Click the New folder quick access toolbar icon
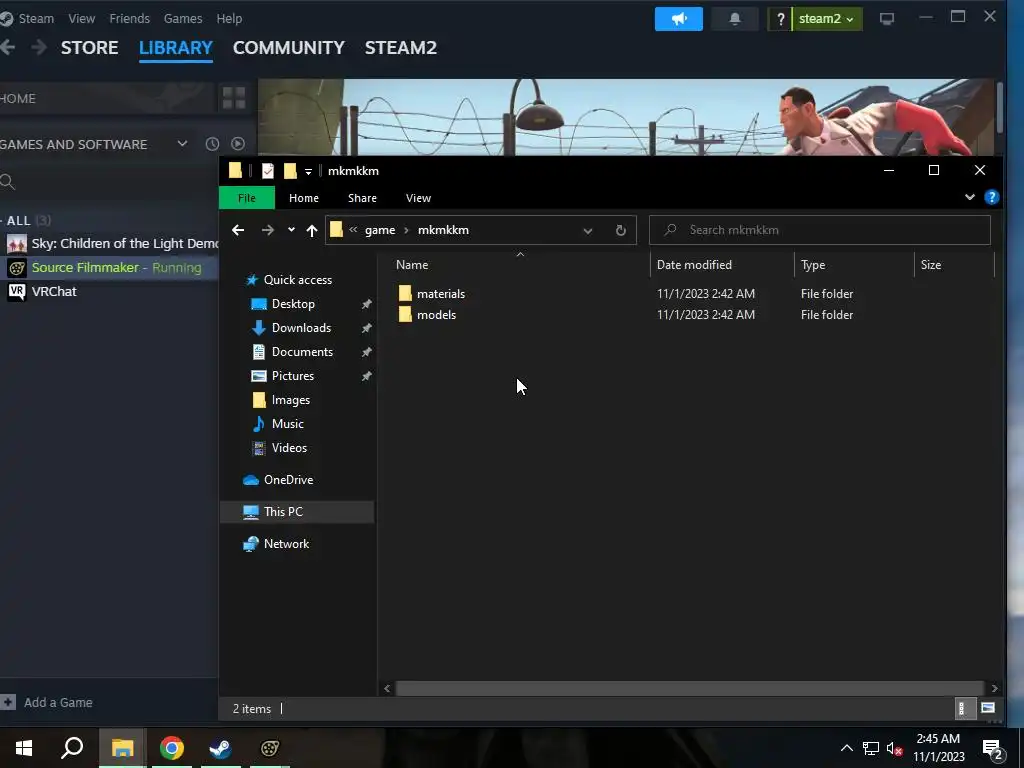The height and width of the screenshot is (768, 1024). [x=290, y=171]
